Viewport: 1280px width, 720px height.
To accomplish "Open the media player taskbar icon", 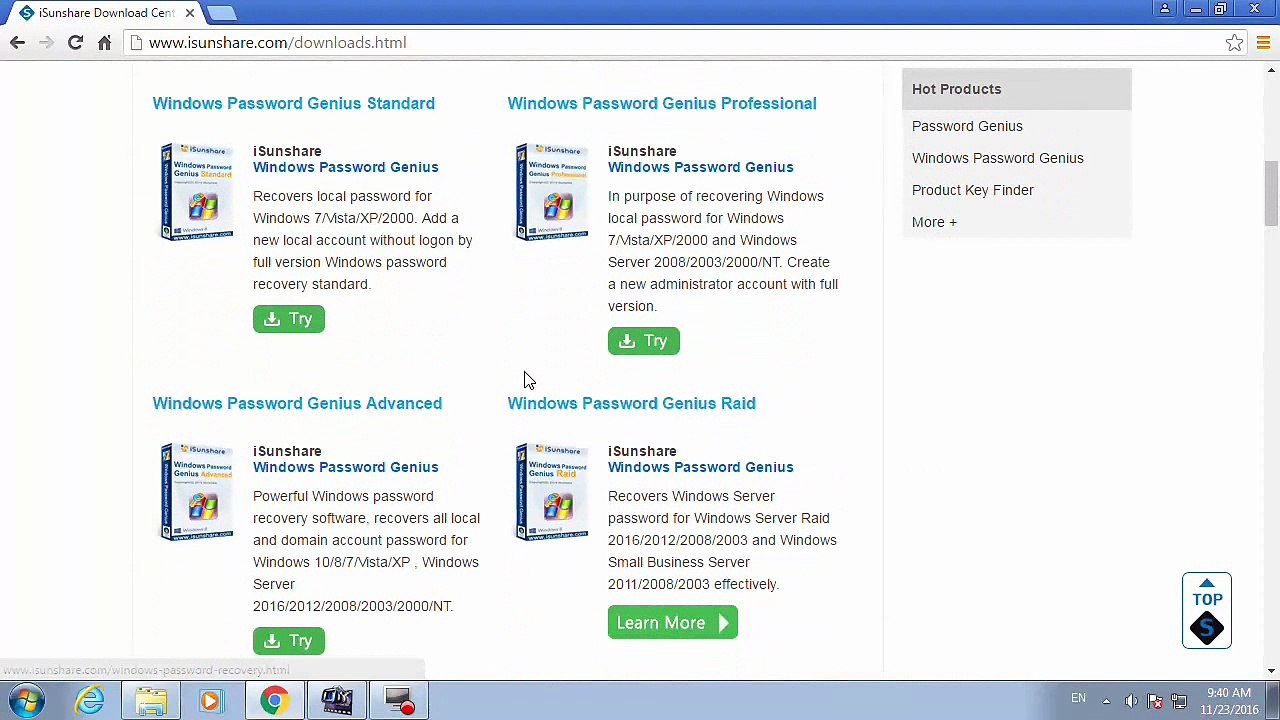I will pyautogui.click(x=211, y=700).
